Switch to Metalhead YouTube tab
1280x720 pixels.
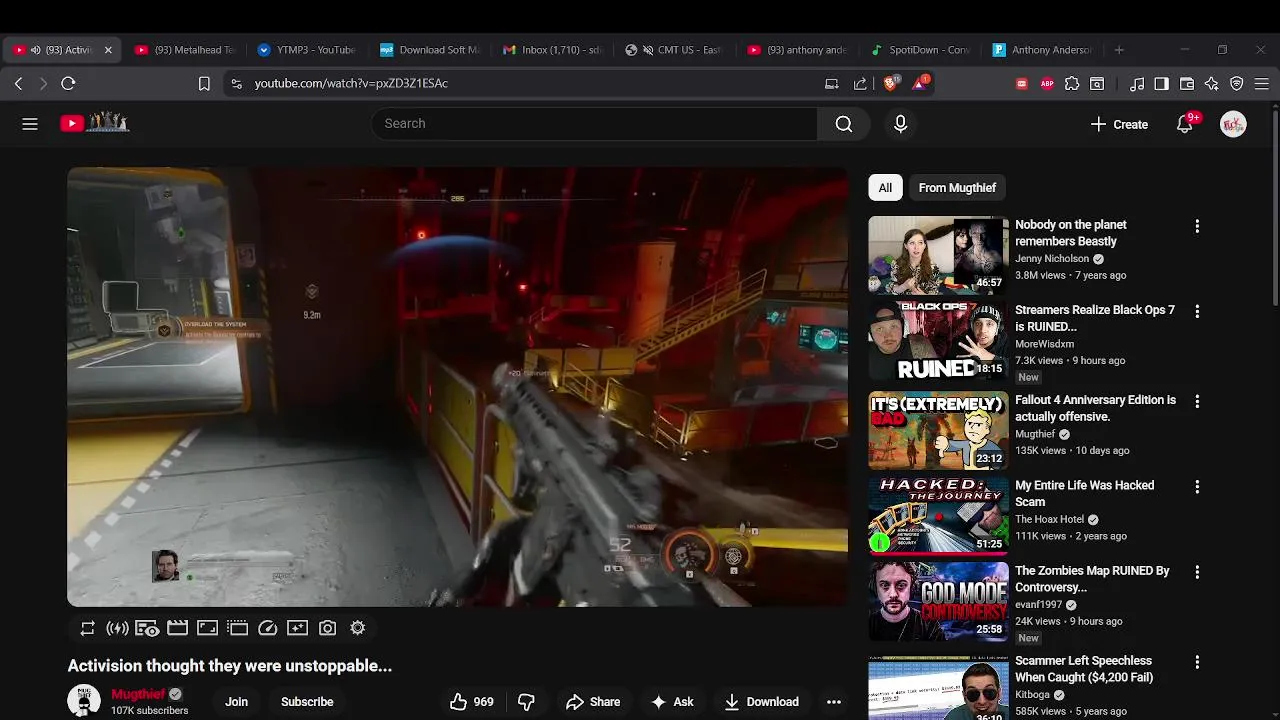click(x=185, y=50)
